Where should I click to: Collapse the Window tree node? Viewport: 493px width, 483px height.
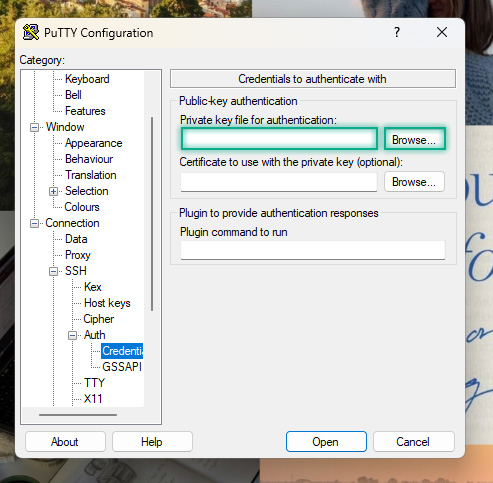(x=34, y=127)
